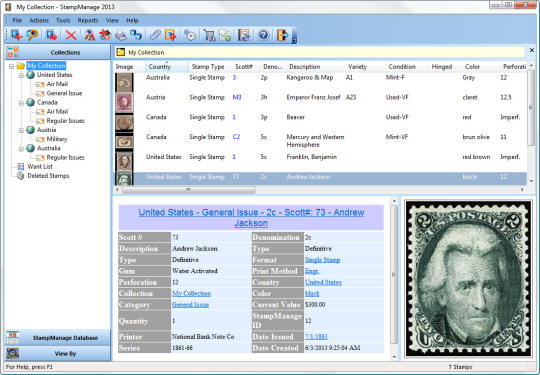Screen dimensions: 540x375
Task: Click the exit door toolbar icon
Action: 282,35
